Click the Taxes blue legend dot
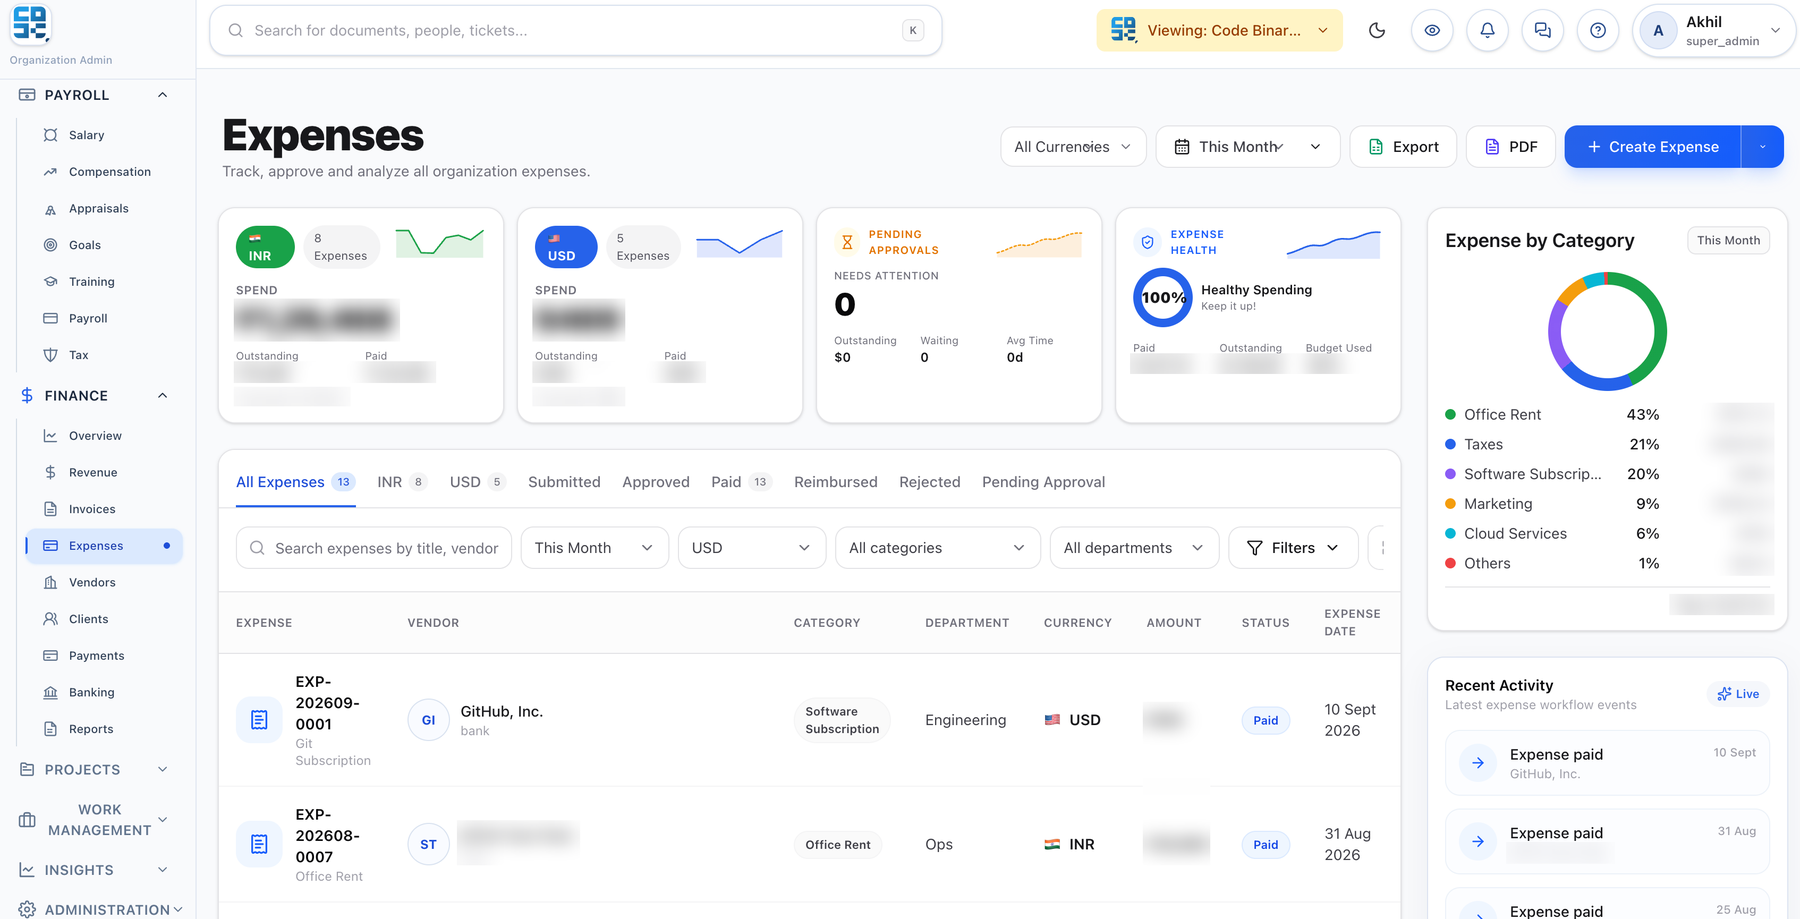 pos(1450,444)
